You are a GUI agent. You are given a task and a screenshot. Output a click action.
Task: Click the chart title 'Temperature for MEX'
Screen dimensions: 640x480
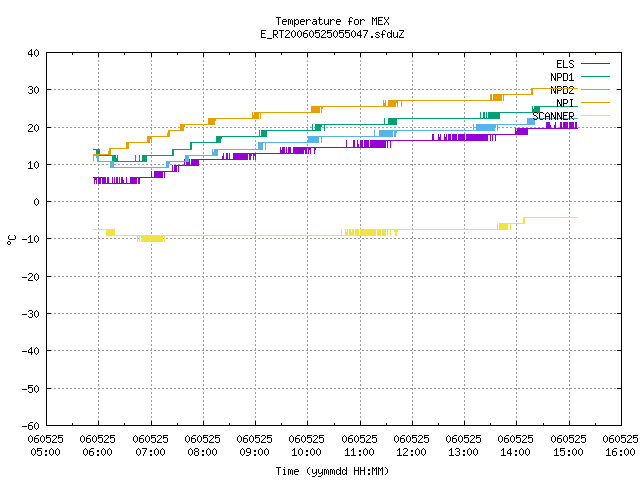332,21
